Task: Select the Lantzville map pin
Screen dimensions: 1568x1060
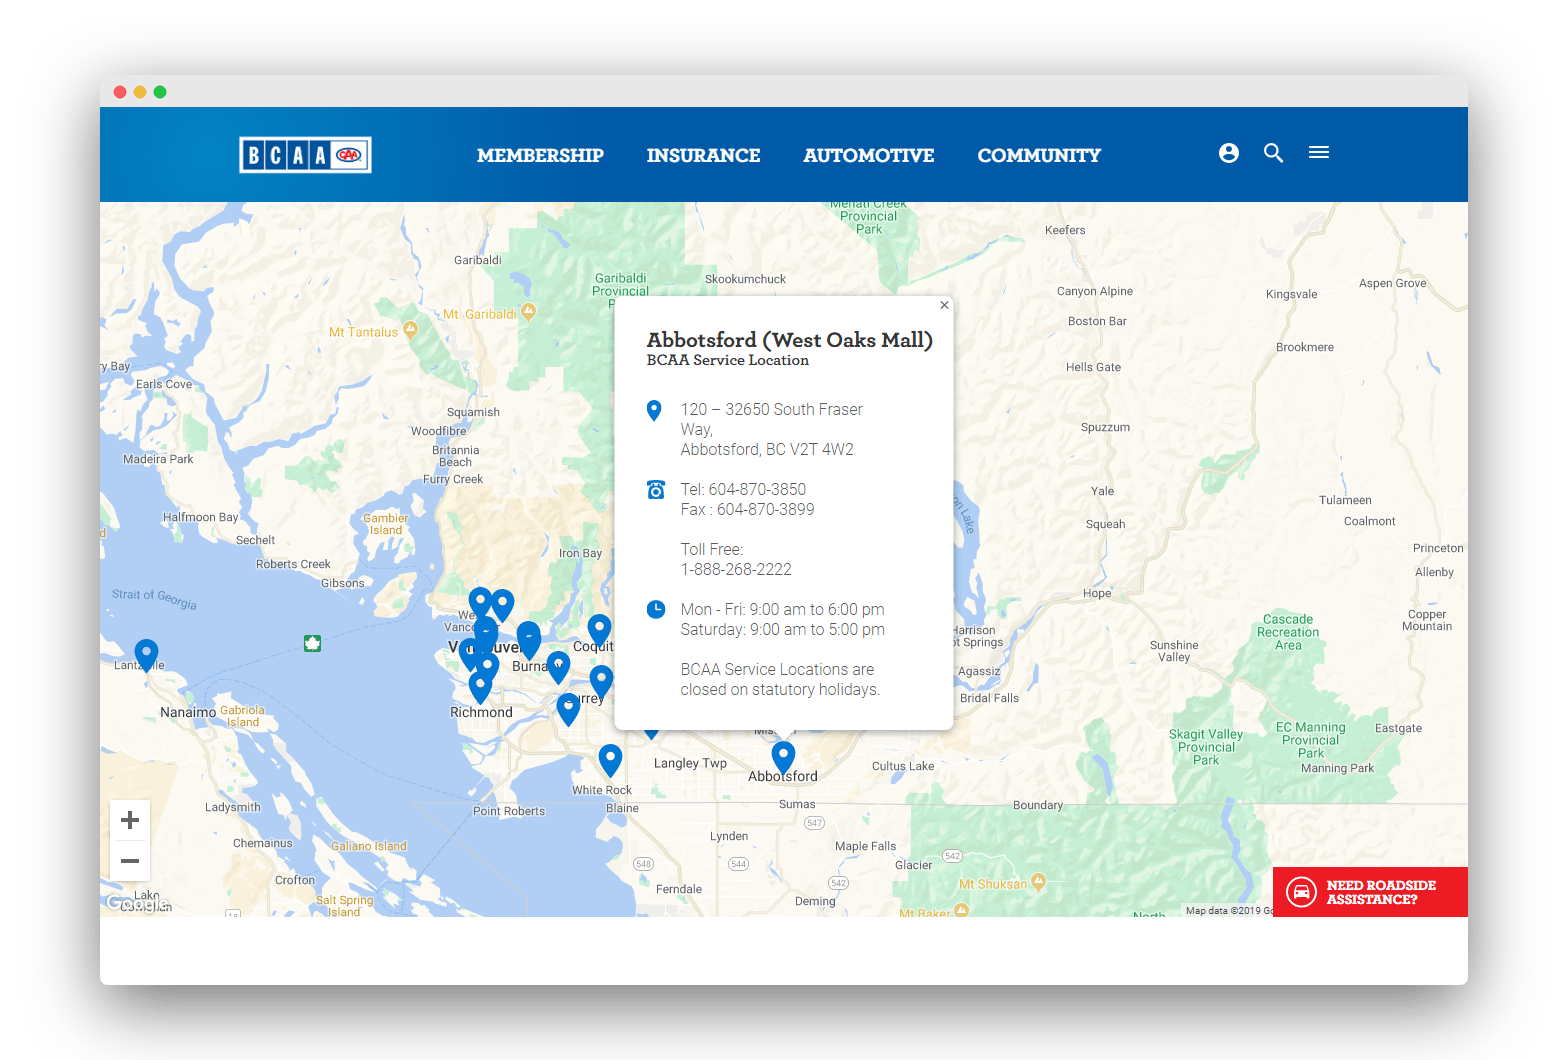Action: [146, 655]
